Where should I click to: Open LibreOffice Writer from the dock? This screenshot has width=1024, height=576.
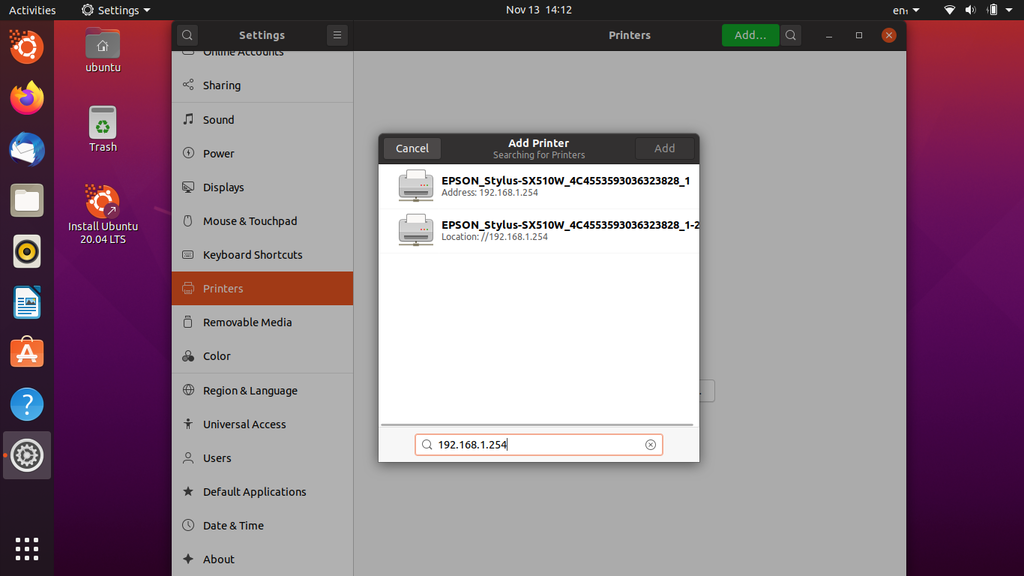click(27, 302)
